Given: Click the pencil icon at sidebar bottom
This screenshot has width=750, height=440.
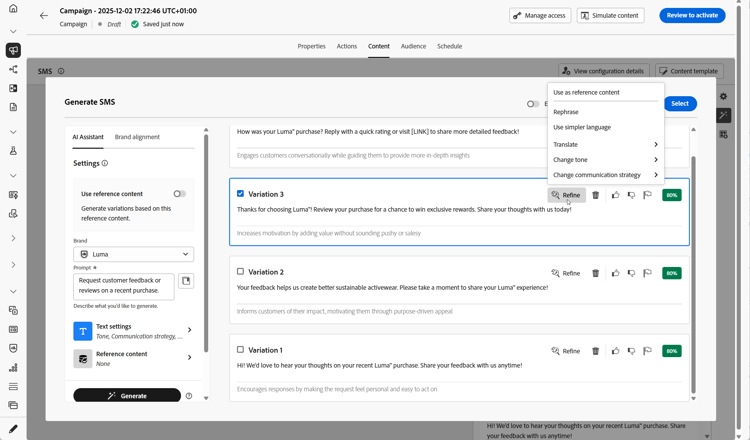Looking at the screenshot, I should pos(13,429).
